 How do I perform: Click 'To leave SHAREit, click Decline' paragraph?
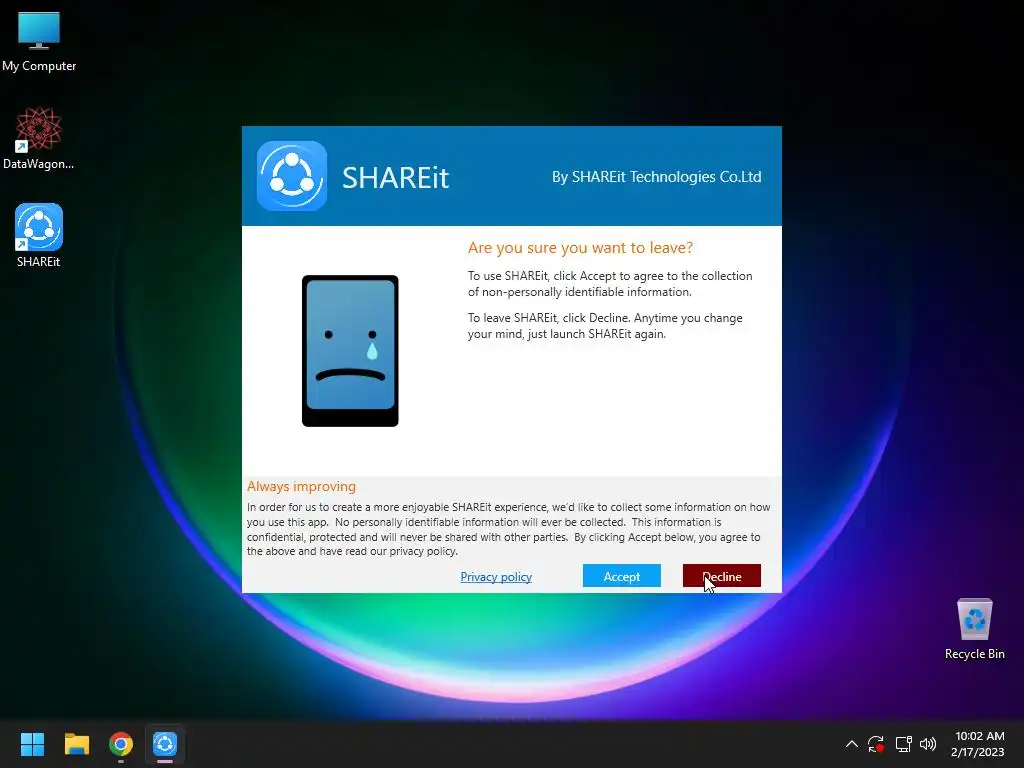(x=605, y=326)
